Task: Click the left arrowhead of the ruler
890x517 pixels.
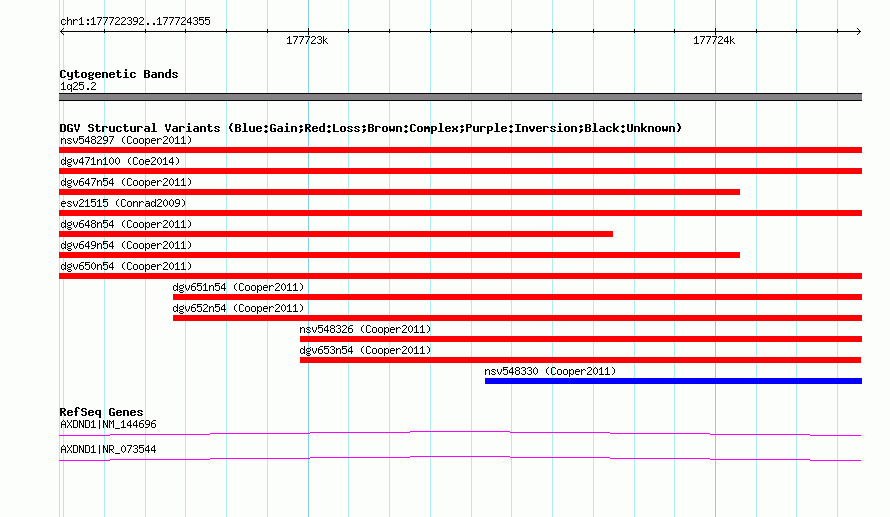Action: [62, 32]
